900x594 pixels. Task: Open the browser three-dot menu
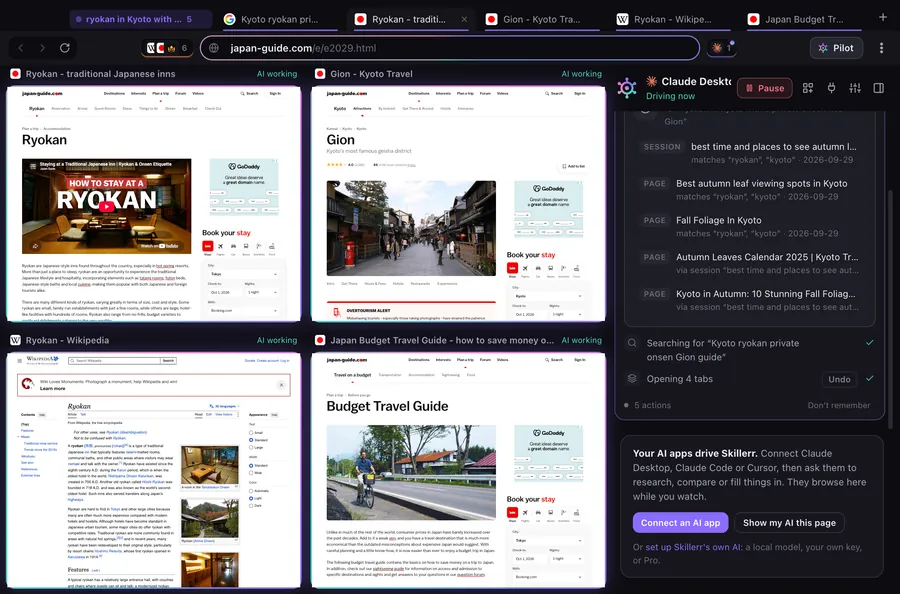(x=881, y=48)
